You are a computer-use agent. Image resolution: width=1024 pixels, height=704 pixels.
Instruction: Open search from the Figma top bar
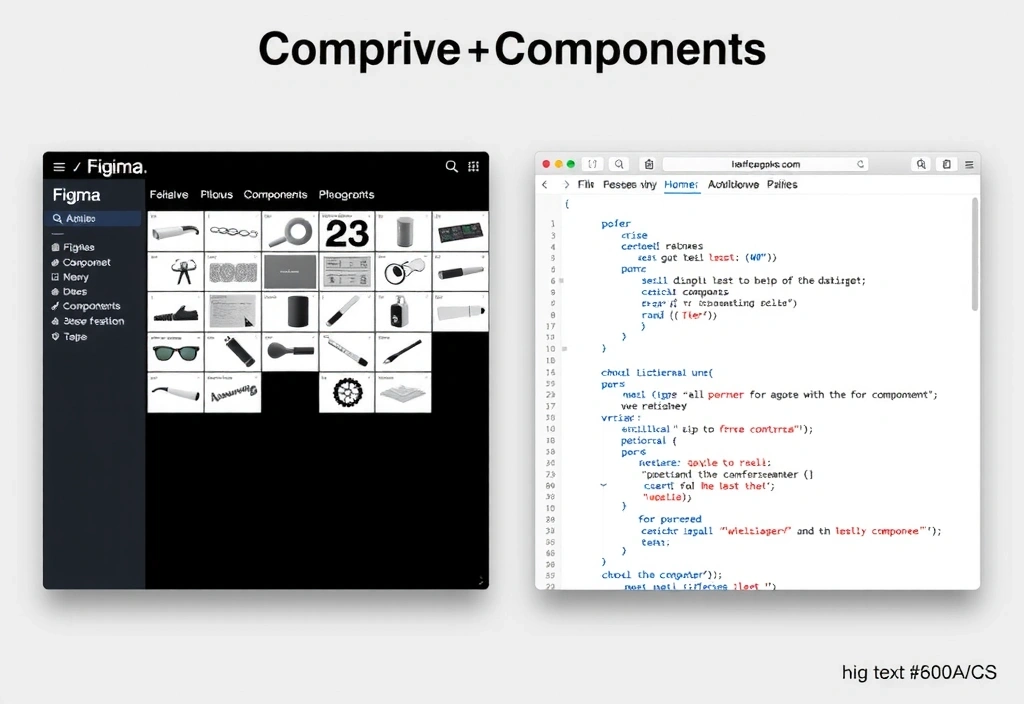451,167
